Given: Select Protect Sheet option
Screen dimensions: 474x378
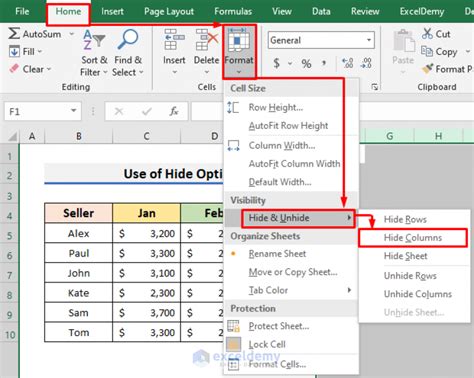Looking at the screenshot, I should 279,326.
